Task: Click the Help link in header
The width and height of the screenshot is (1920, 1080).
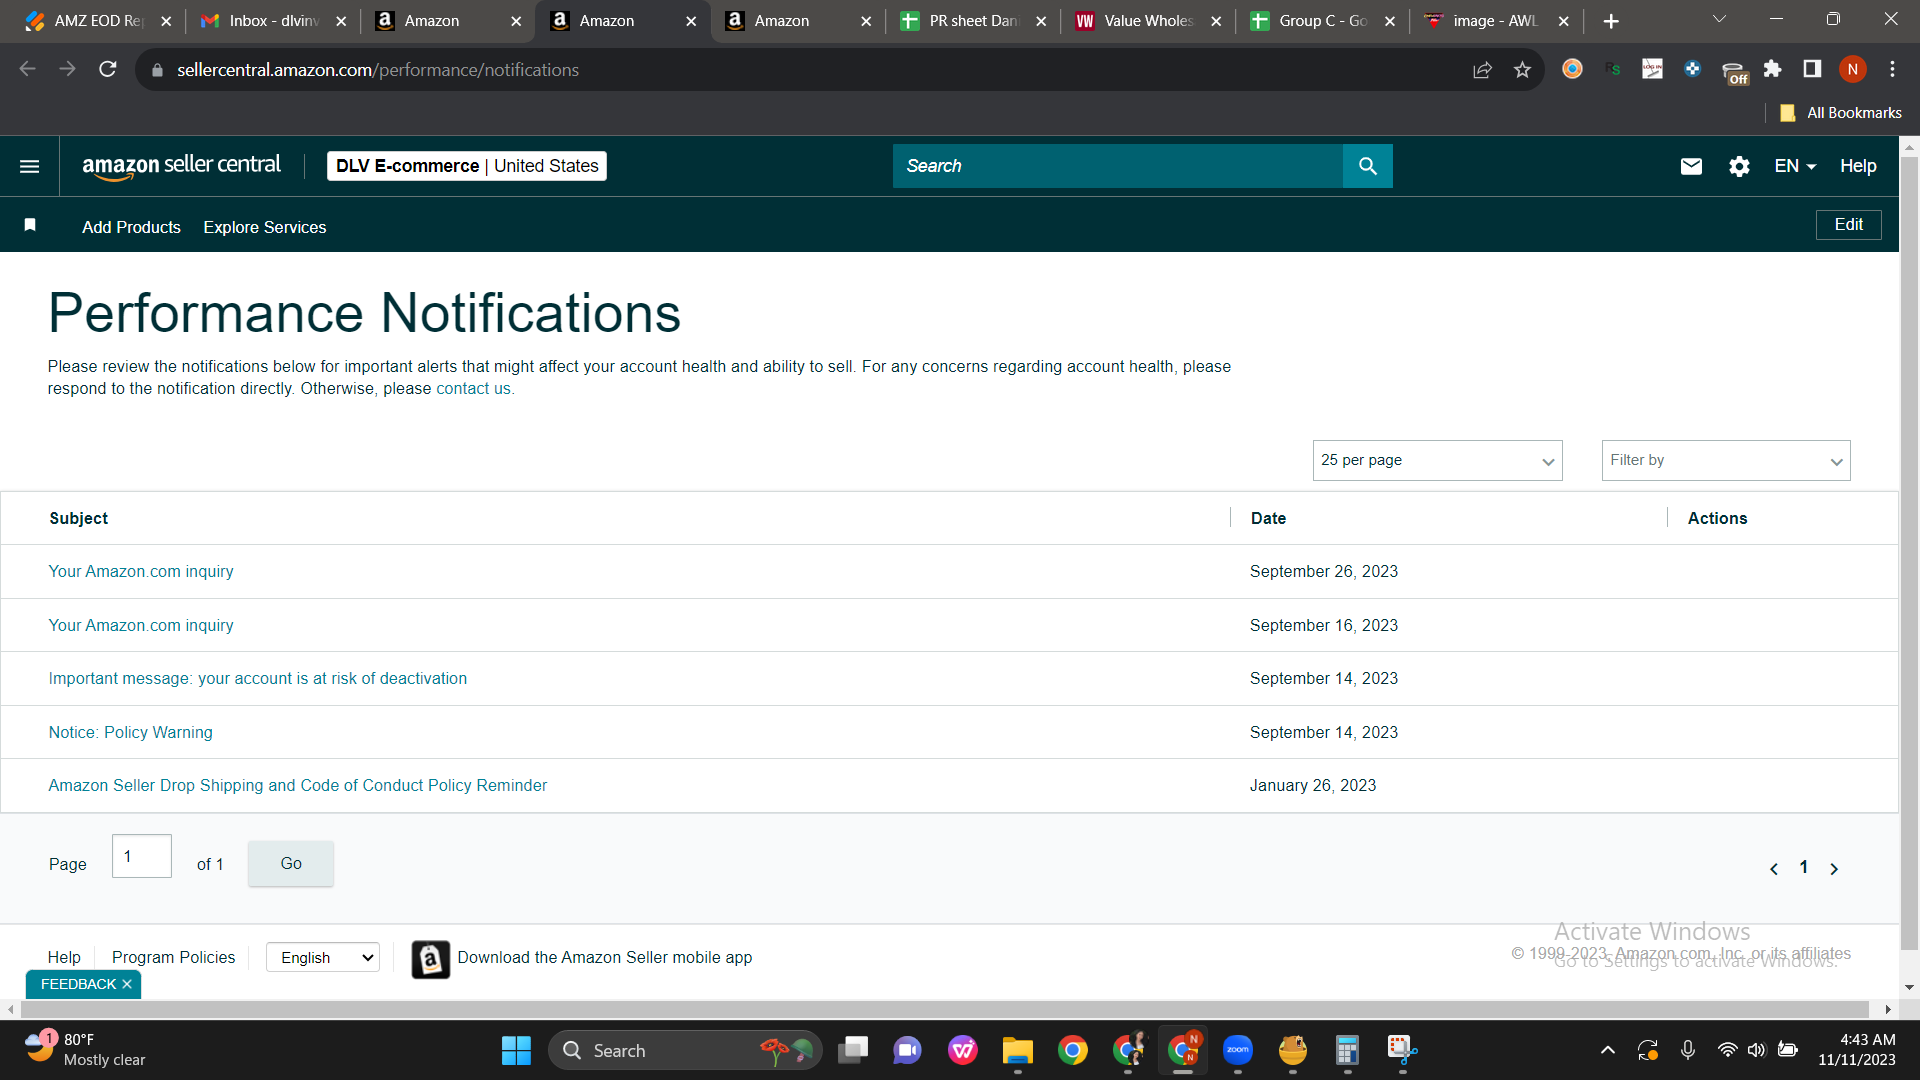Action: point(1858,166)
